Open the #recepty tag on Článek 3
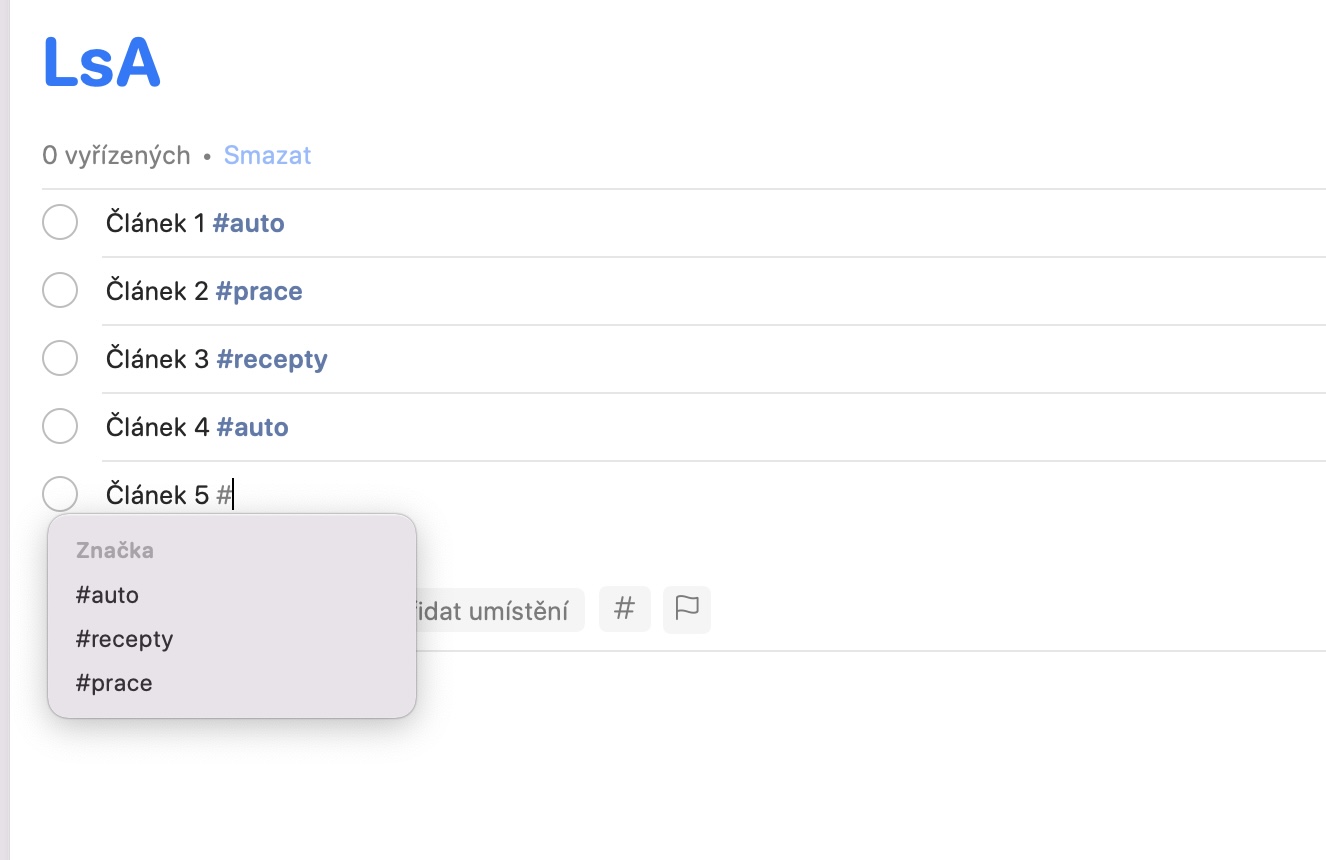The height and width of the screenshot is (860, 1326). (272, 359)
